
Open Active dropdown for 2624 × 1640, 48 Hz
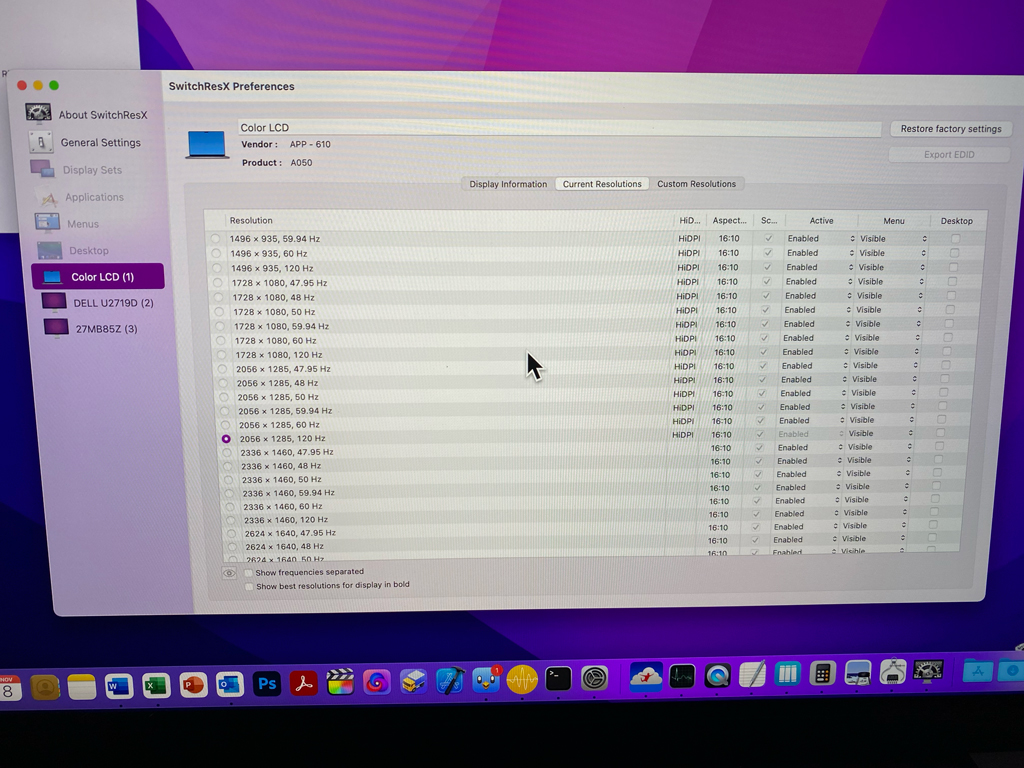[x=805, y=539]
